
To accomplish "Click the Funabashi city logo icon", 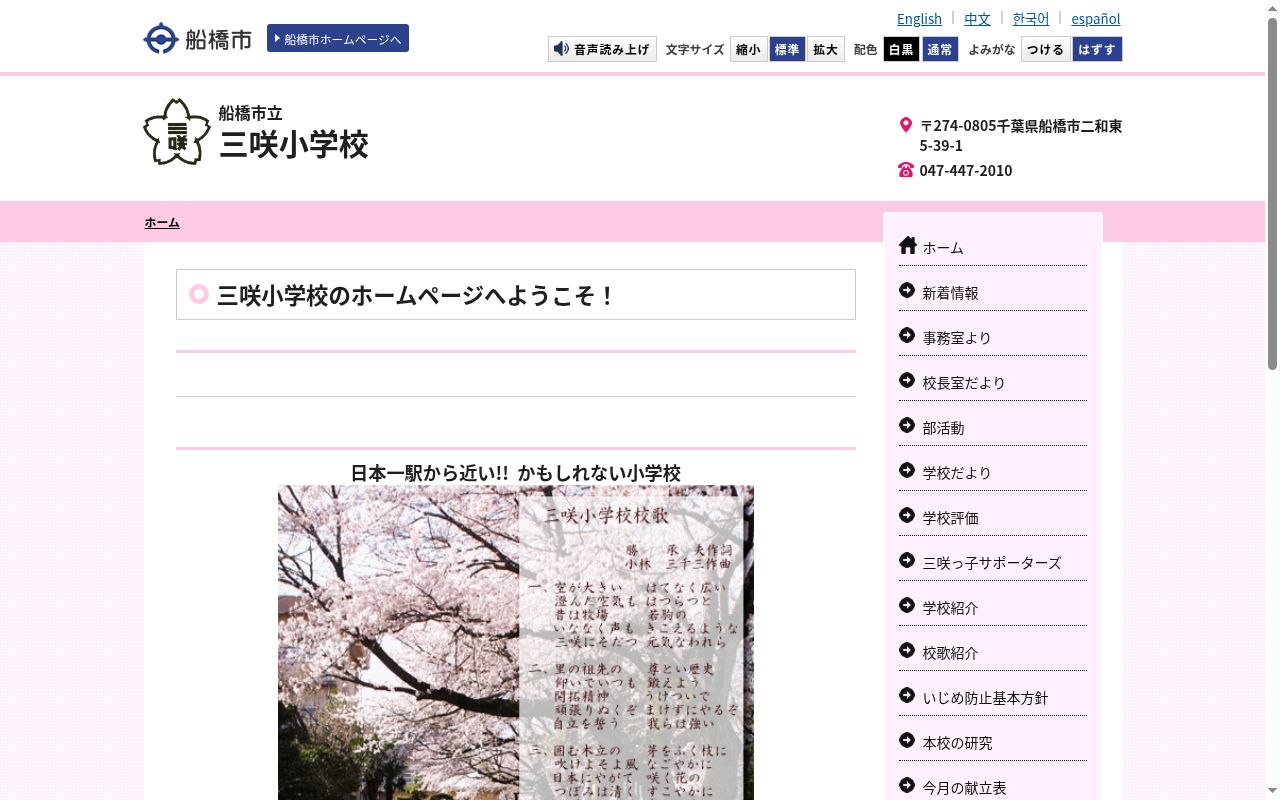I will coord(161,39).
